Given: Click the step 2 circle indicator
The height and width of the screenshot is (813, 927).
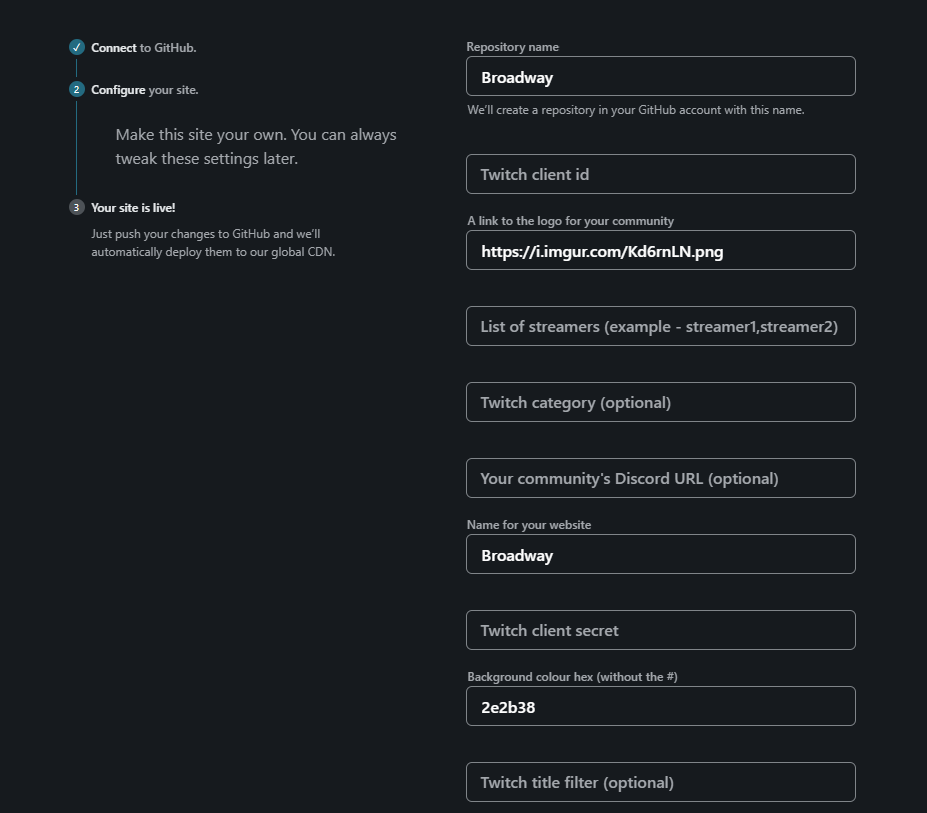Looking at the screenshot, I should coord(77,90).
